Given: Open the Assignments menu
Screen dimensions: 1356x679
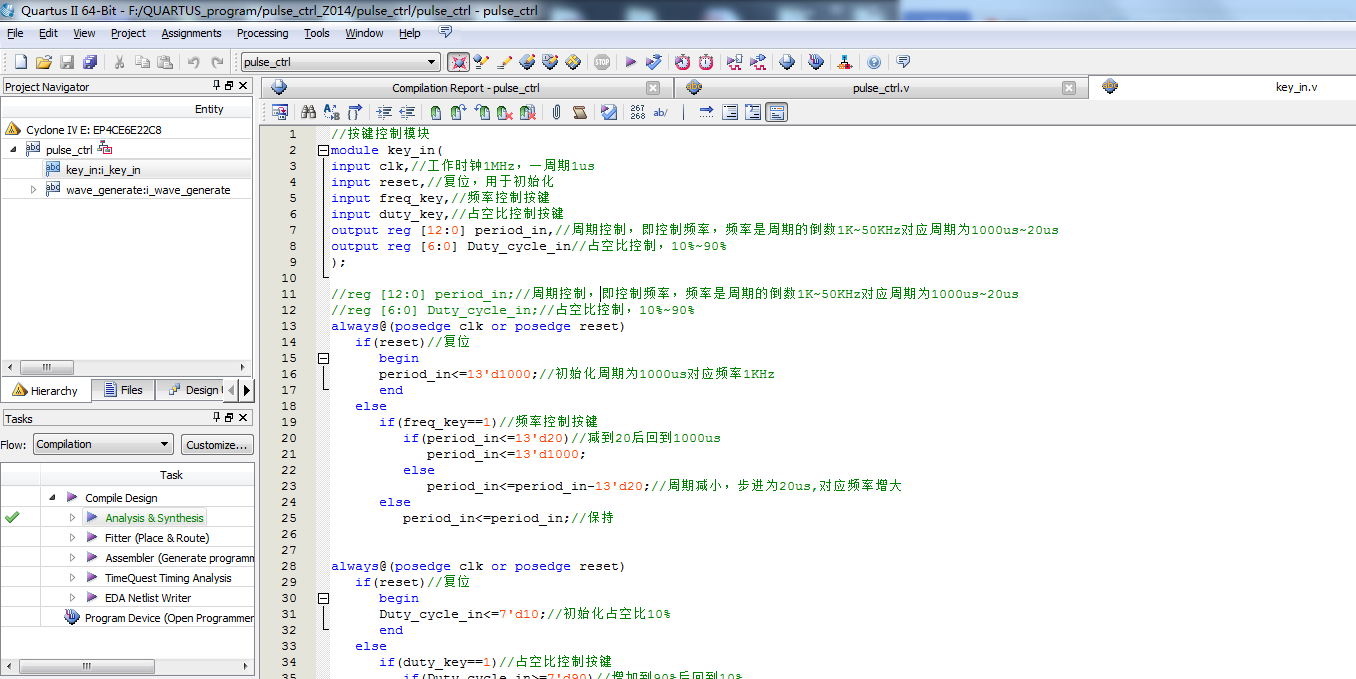Looking at the screenshot, I should coord(191,33).
